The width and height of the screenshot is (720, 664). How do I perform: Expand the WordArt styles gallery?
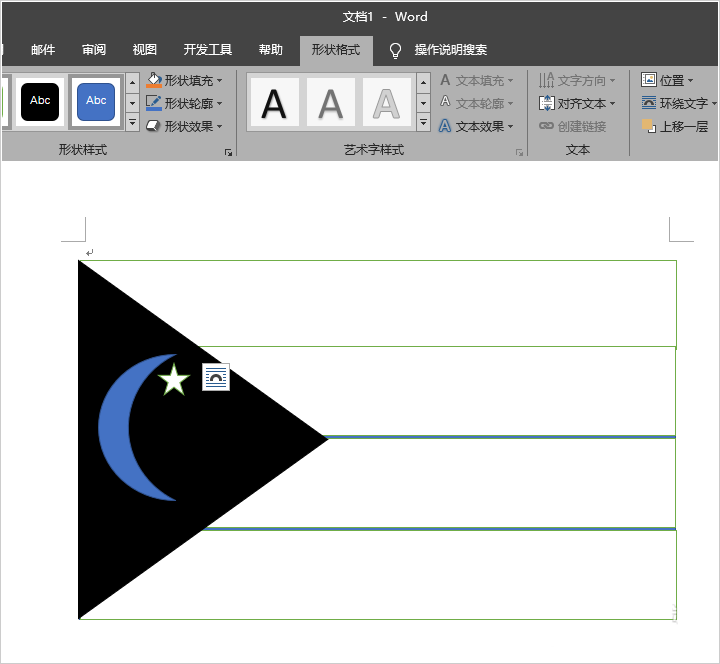(x=423, y=123)
